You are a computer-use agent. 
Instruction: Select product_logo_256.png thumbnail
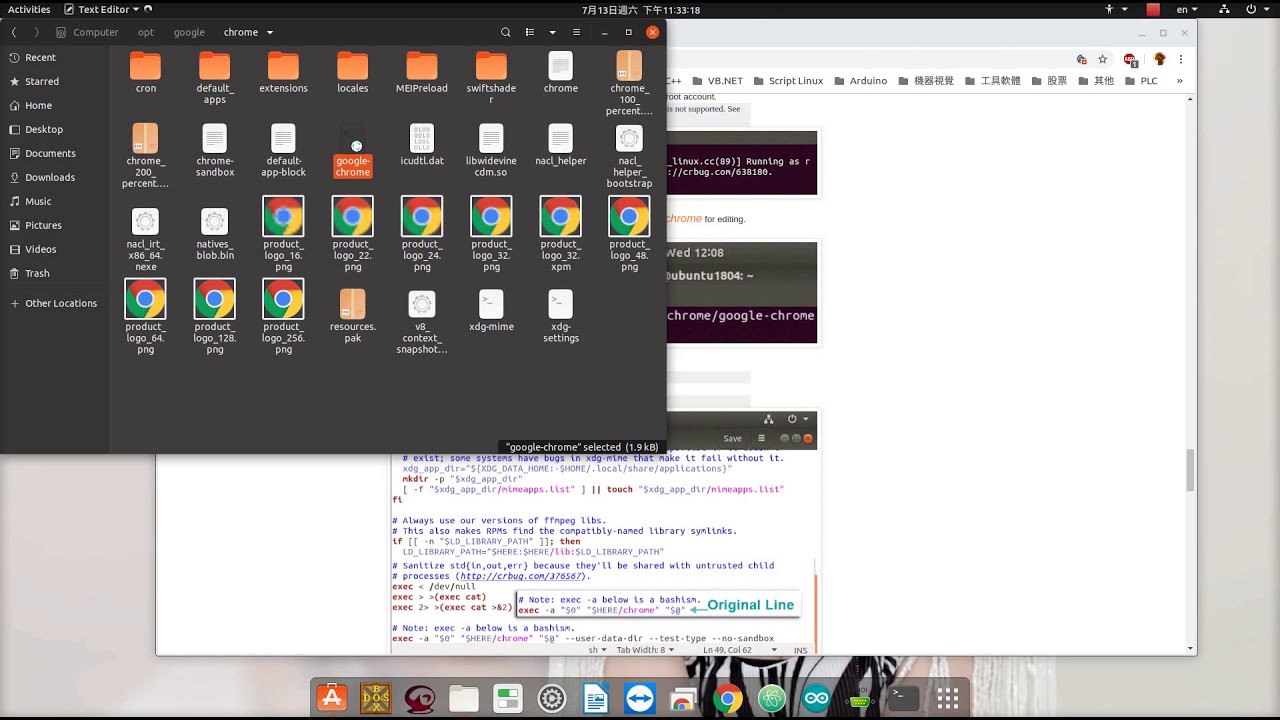tap(284, 316)
